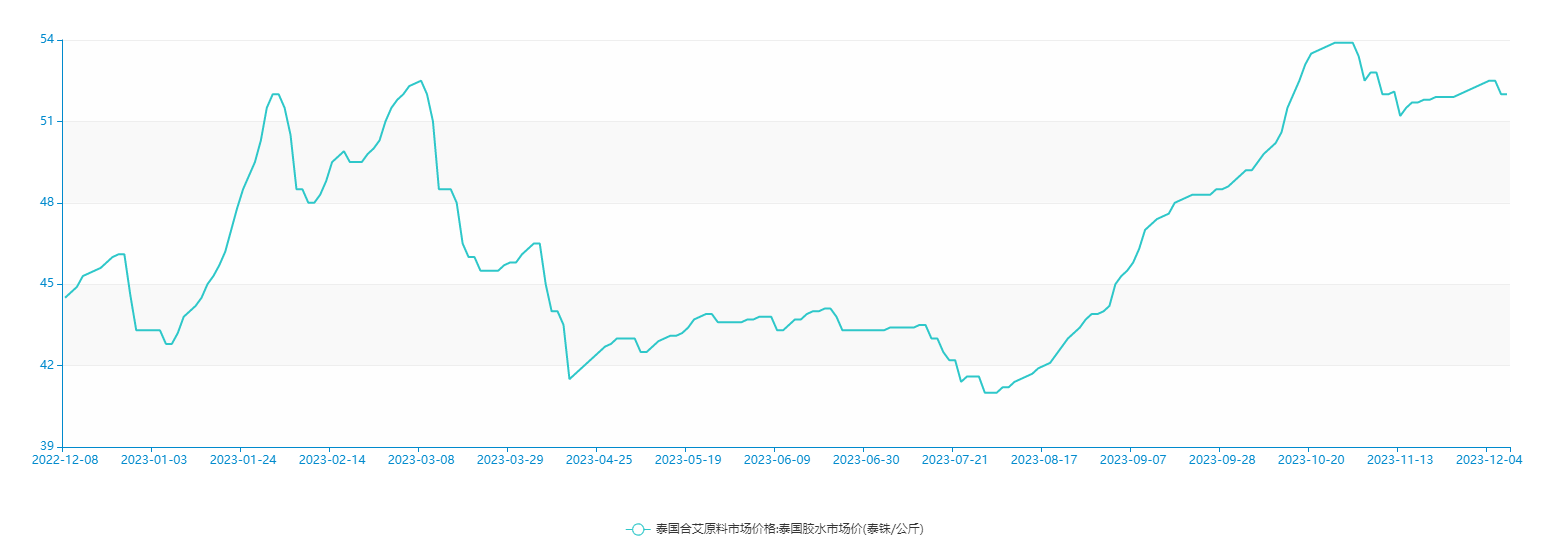Click the 2023-12-04 x-axis date label

click(x=1489, y=460)
